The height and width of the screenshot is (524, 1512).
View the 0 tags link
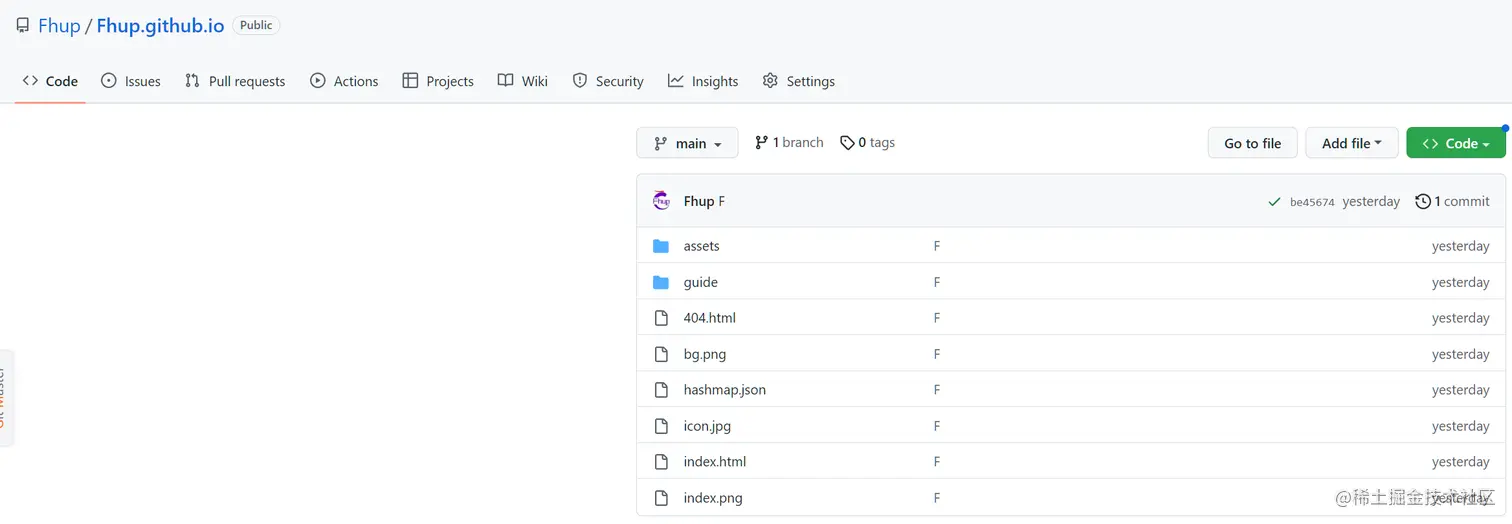click(x=867, y=143)
